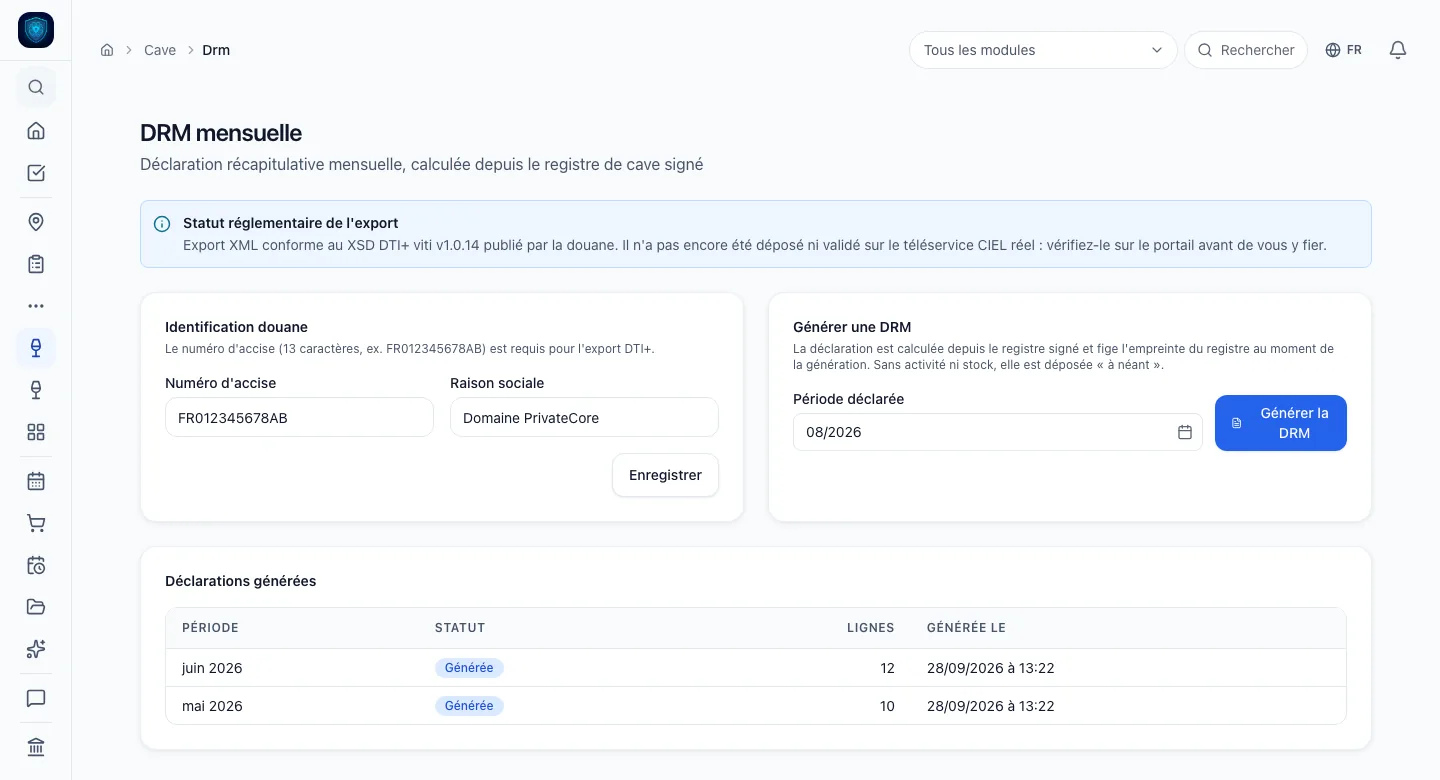Screen dimensions: 1440x780
Task: Open the folder sidebar icon
Action: click(x=36, y=607)
